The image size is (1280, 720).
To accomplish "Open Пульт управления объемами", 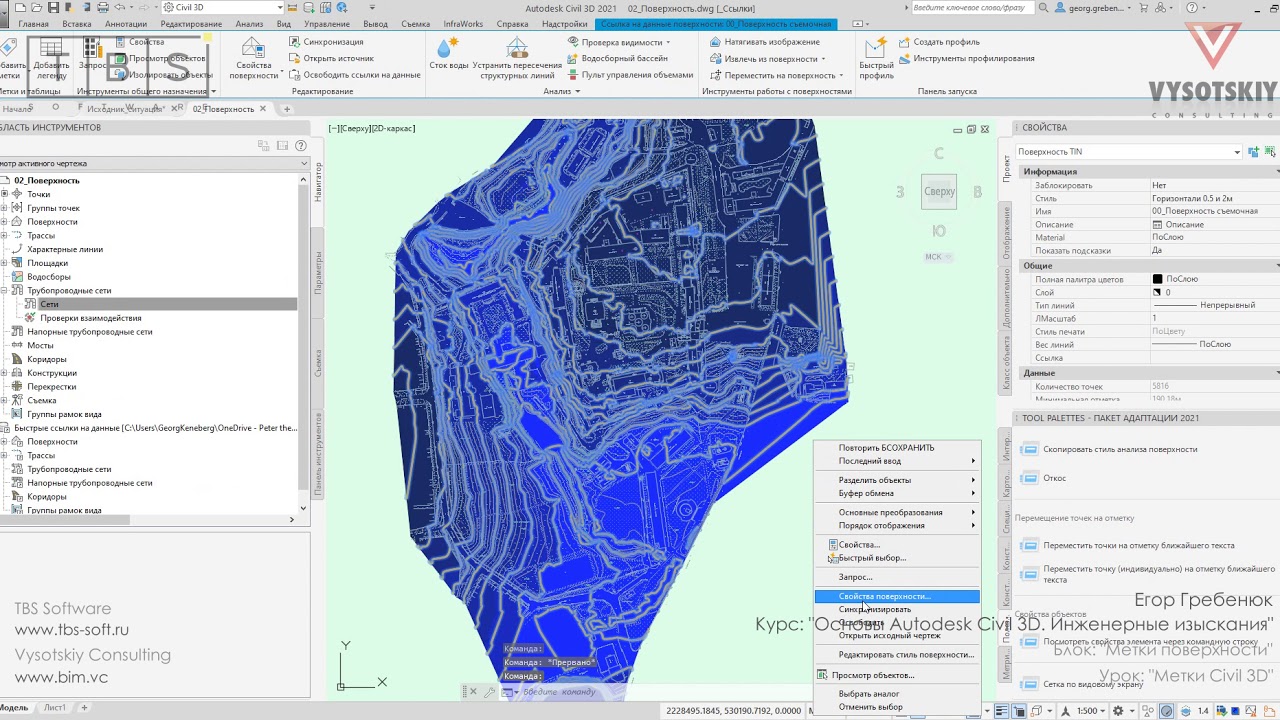I will (x=630, y=75).
